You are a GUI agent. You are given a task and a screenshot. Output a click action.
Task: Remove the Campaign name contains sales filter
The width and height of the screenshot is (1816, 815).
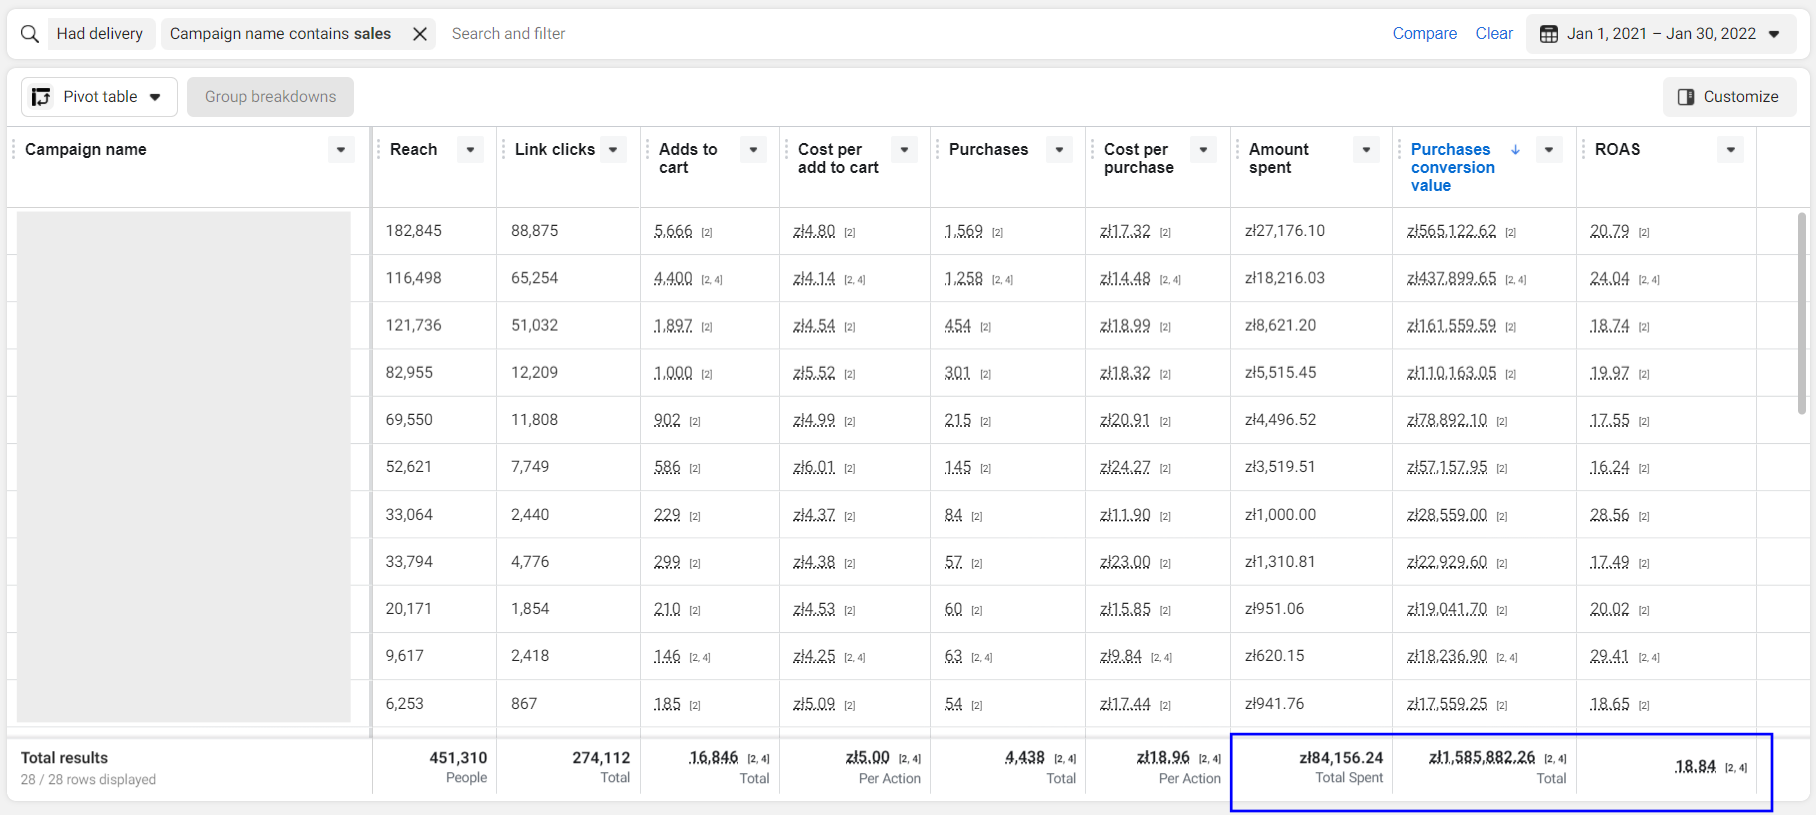420,34
